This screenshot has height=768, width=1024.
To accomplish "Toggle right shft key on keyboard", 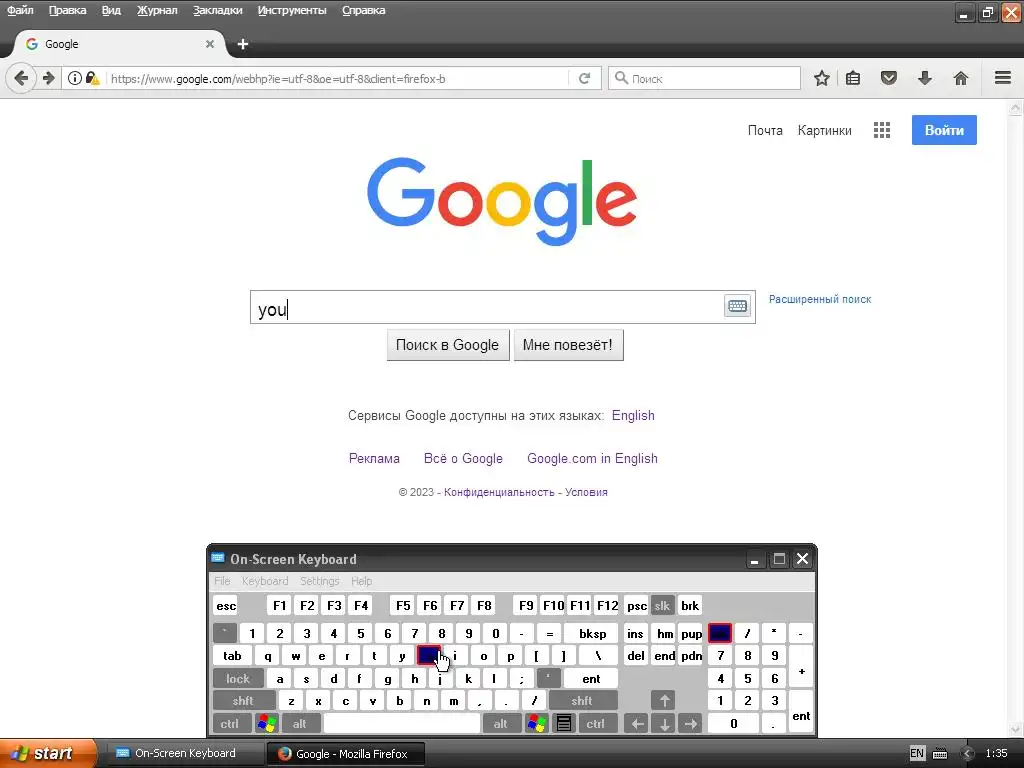I will [582, 701].
